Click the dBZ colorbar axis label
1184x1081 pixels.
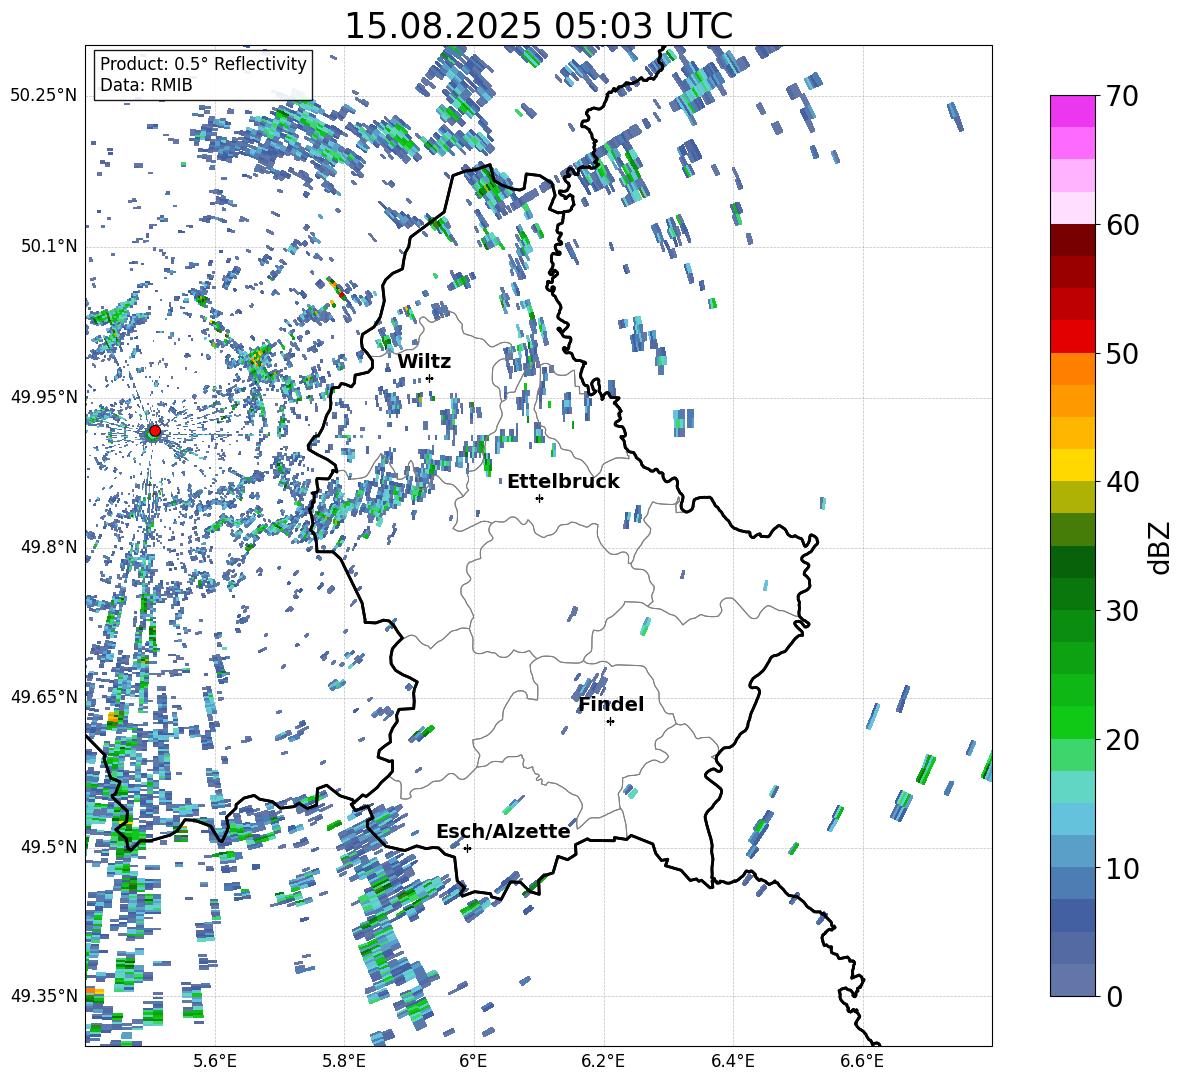click(1161, 547)
